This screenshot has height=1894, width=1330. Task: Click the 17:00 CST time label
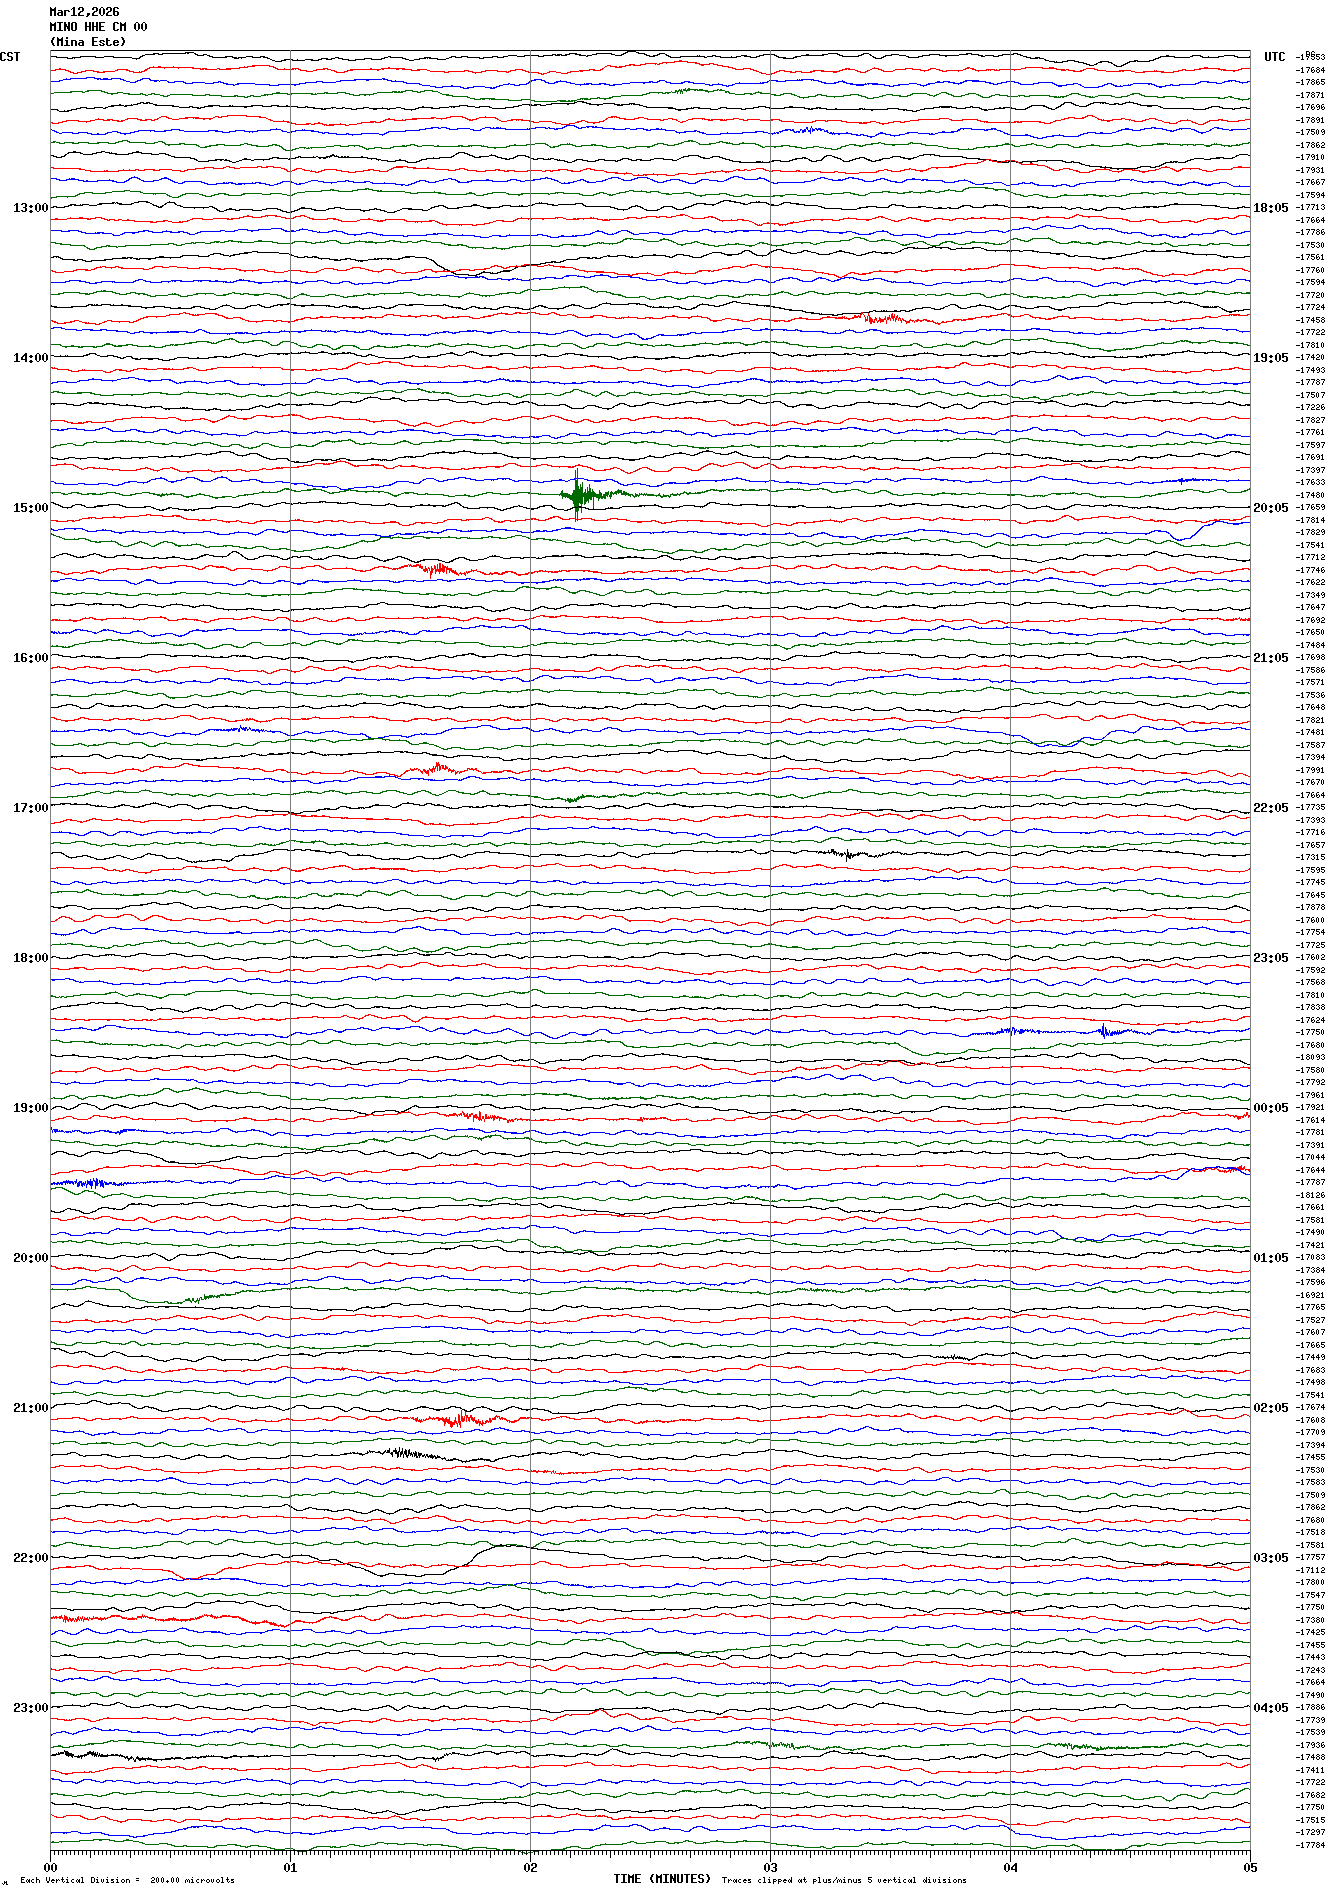[x=30, y=808]
